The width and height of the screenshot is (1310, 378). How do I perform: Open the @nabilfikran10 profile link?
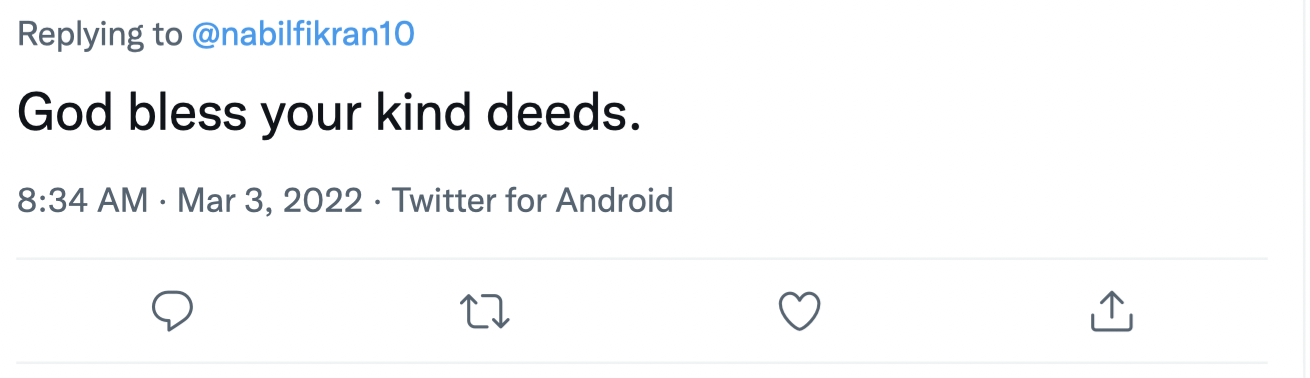[x=302, y=35]
